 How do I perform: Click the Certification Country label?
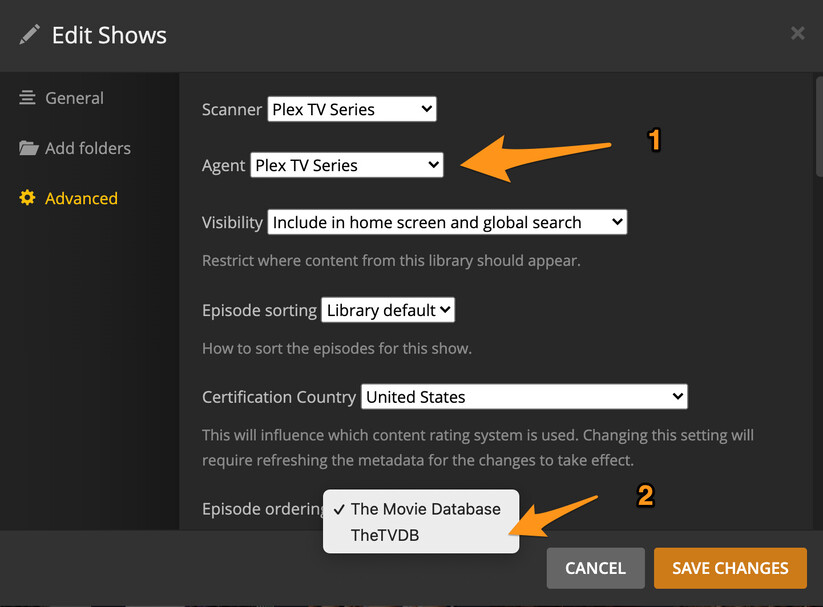(279, 397)
